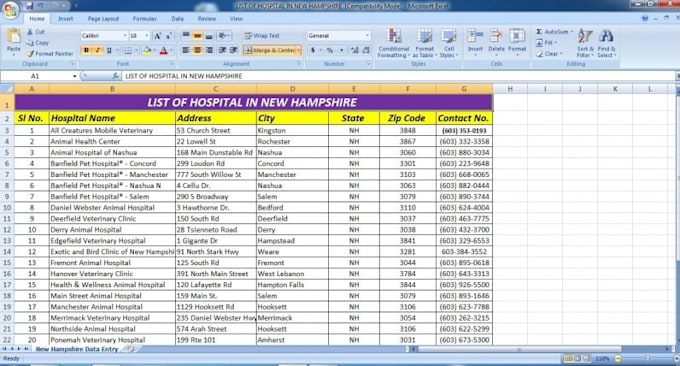Align text to the left
The width and height of the screenshot is (680, 366).
coord(186,50)
